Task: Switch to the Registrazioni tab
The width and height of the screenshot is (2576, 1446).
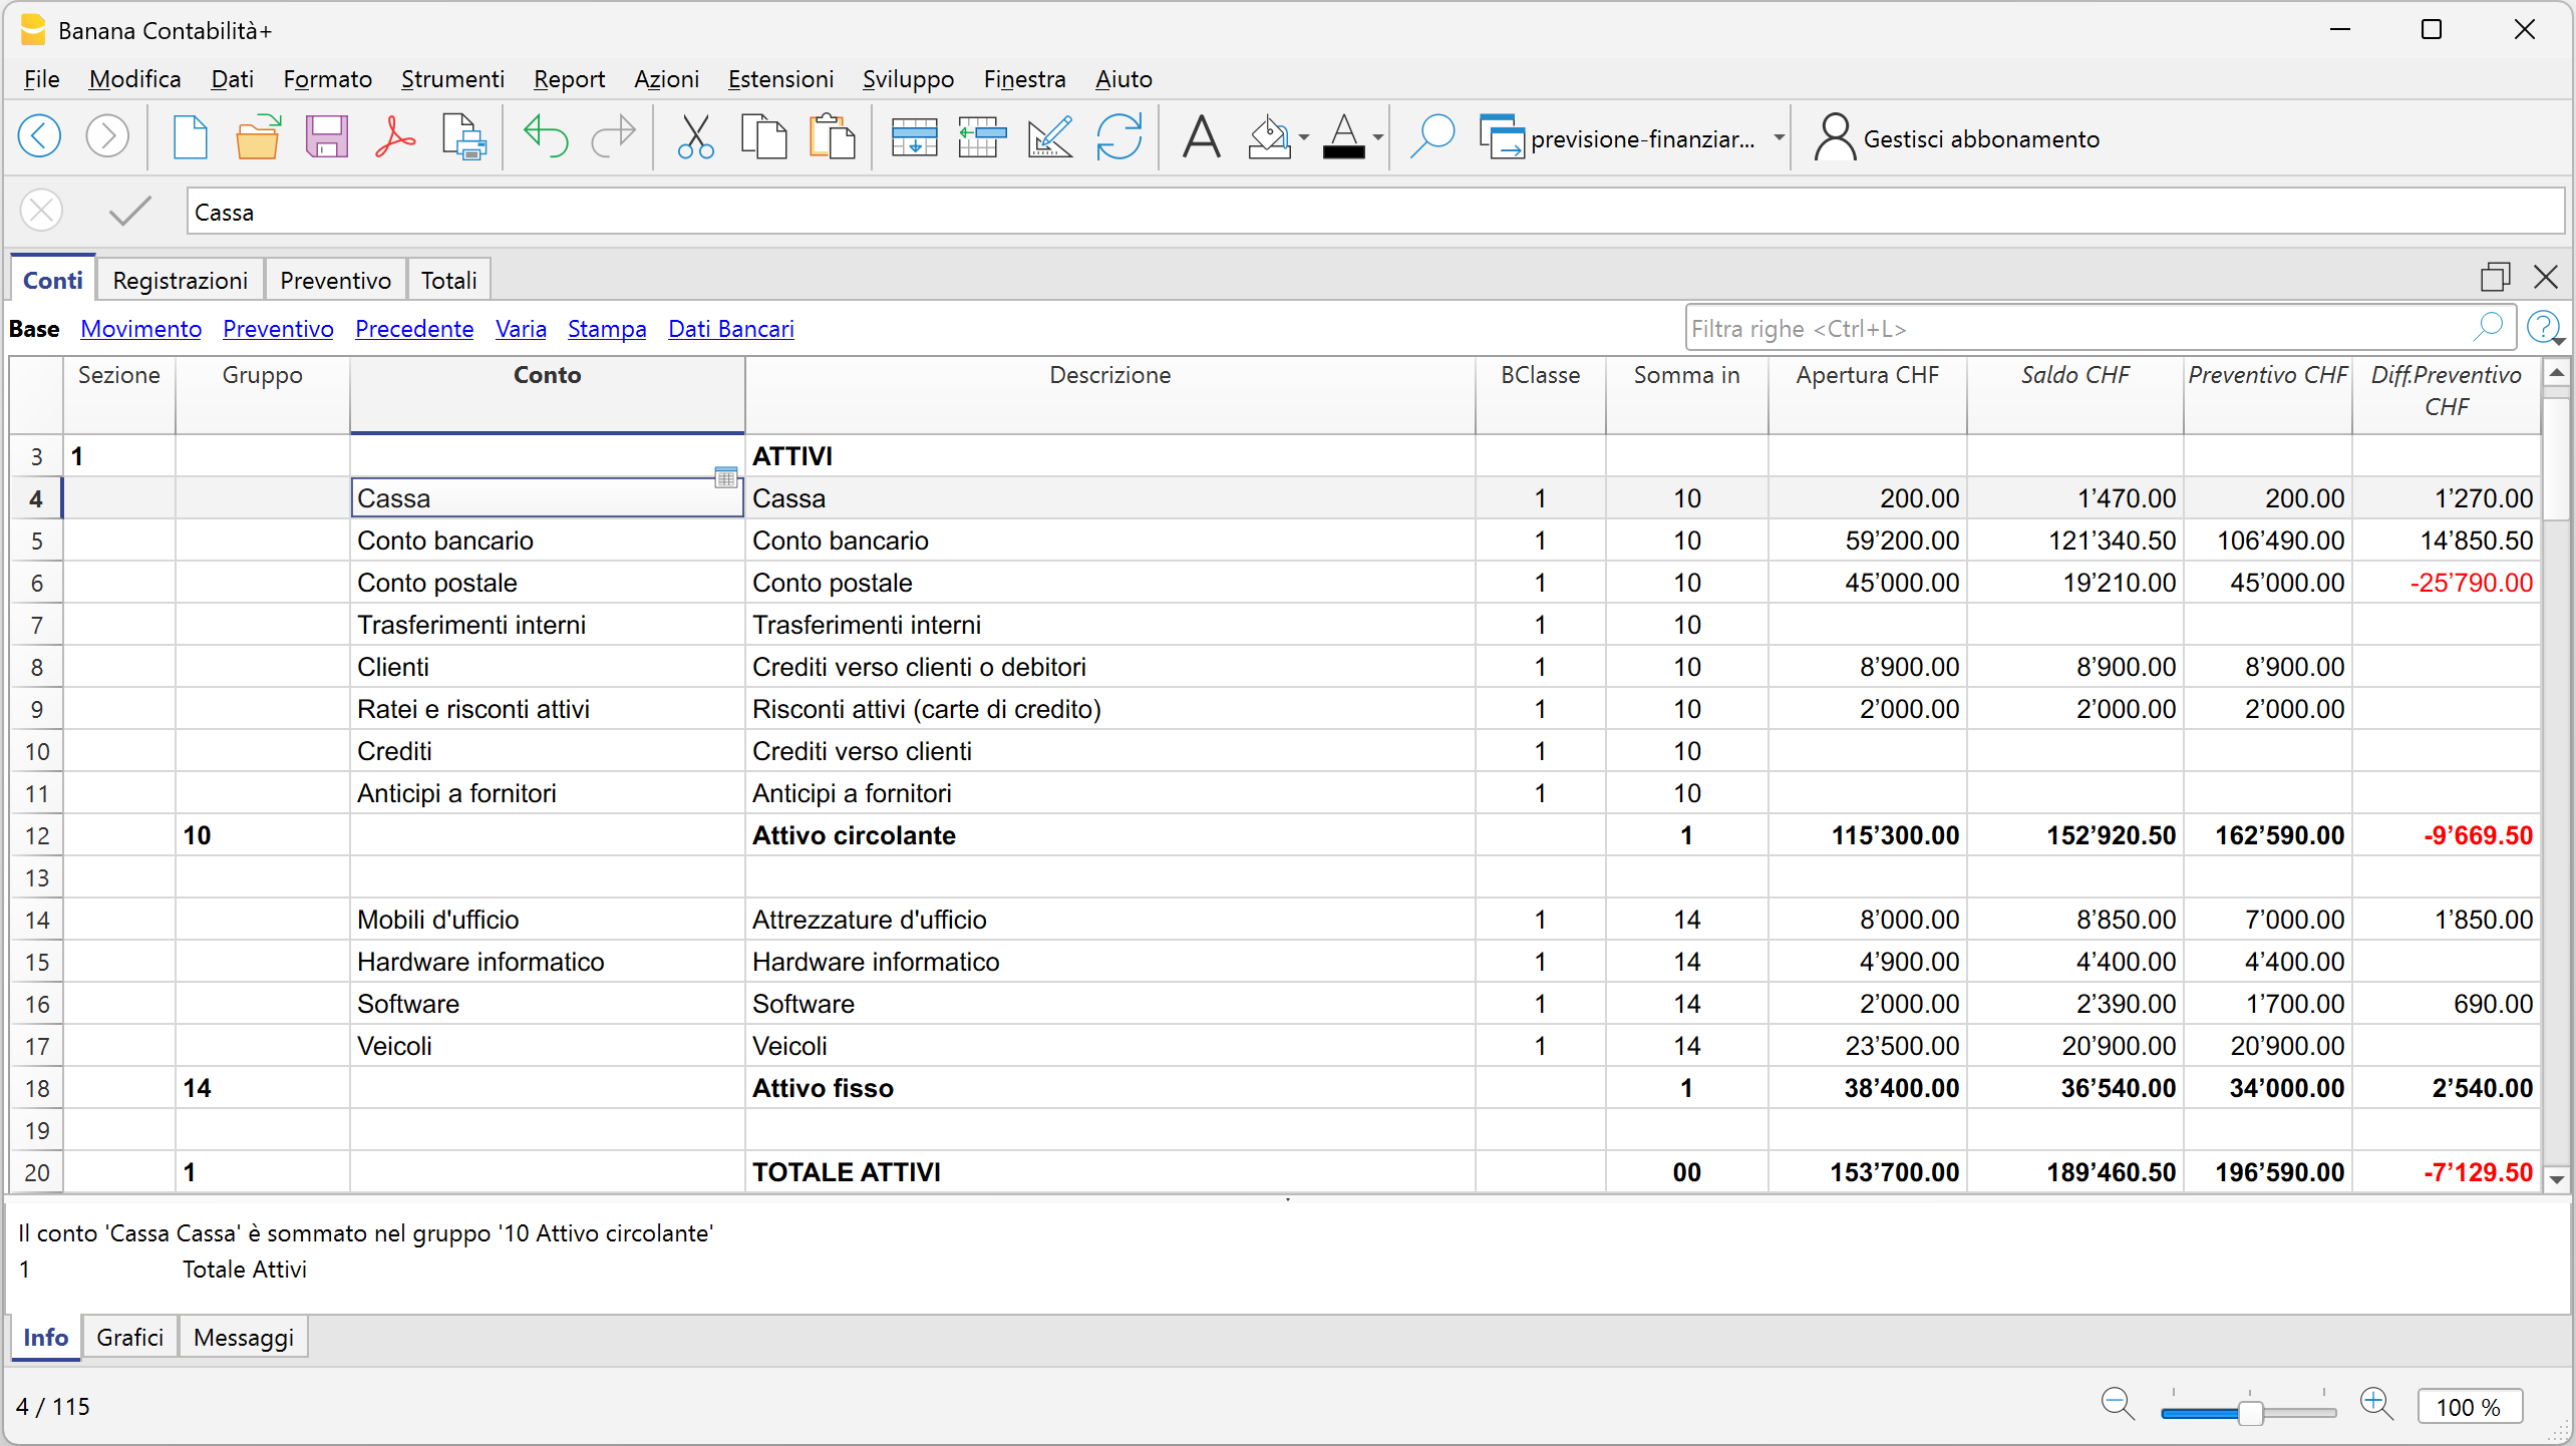Action: click(180, 280)
